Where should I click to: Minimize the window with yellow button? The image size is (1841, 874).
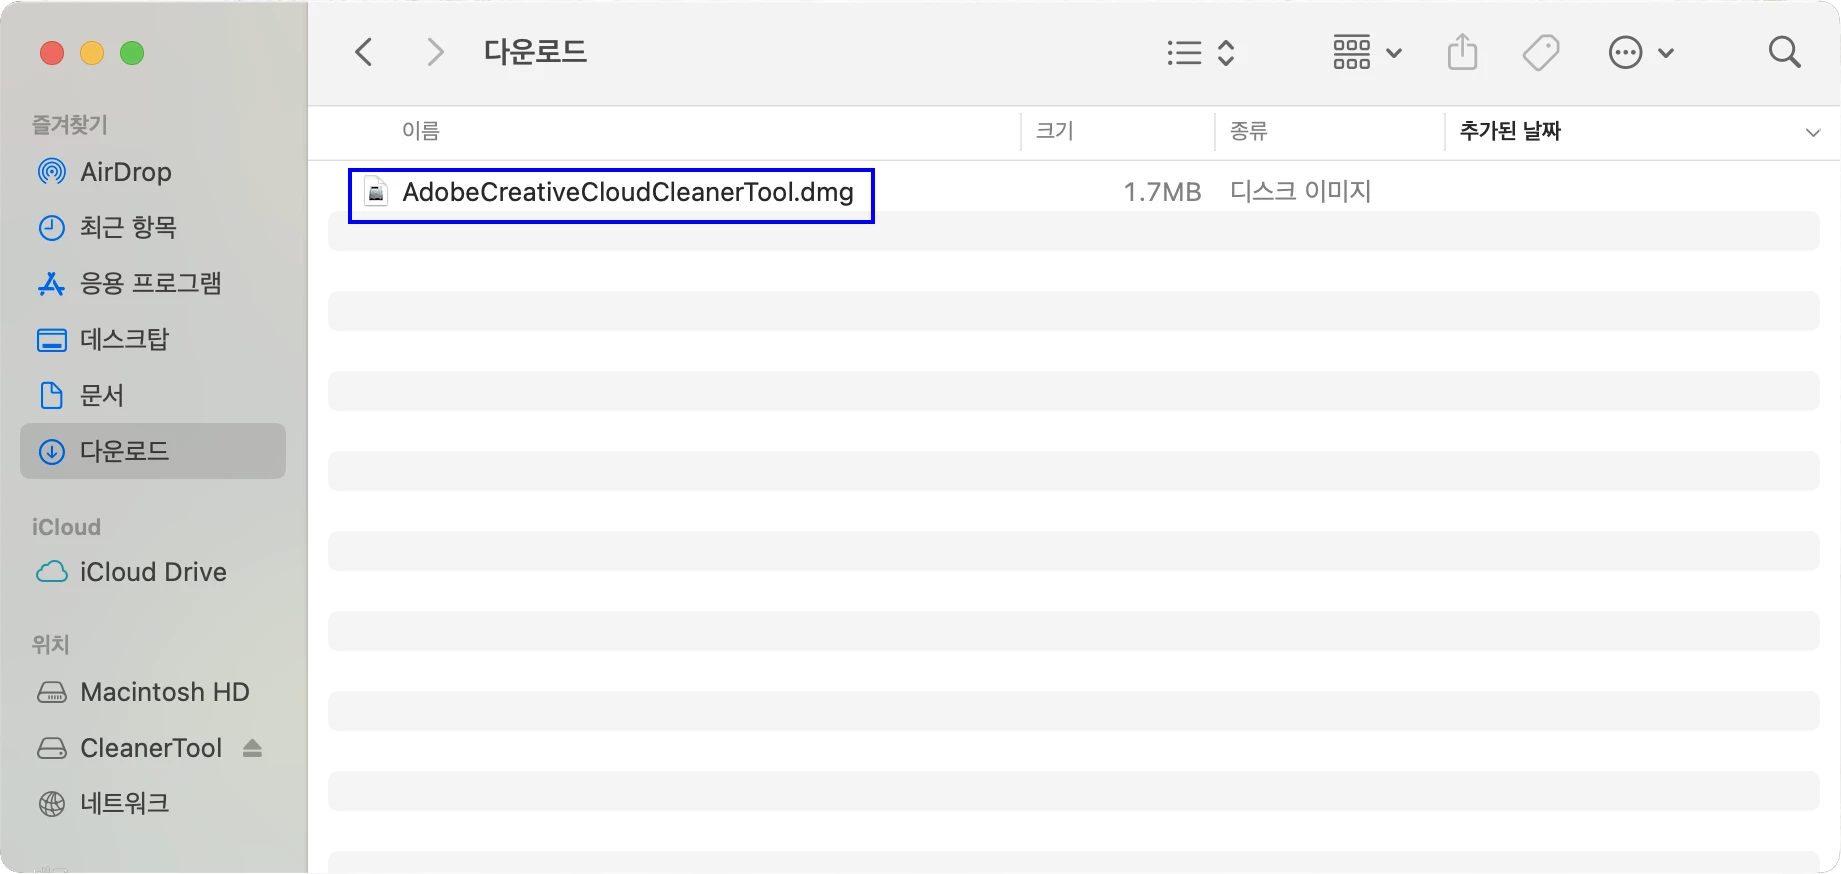92,53
